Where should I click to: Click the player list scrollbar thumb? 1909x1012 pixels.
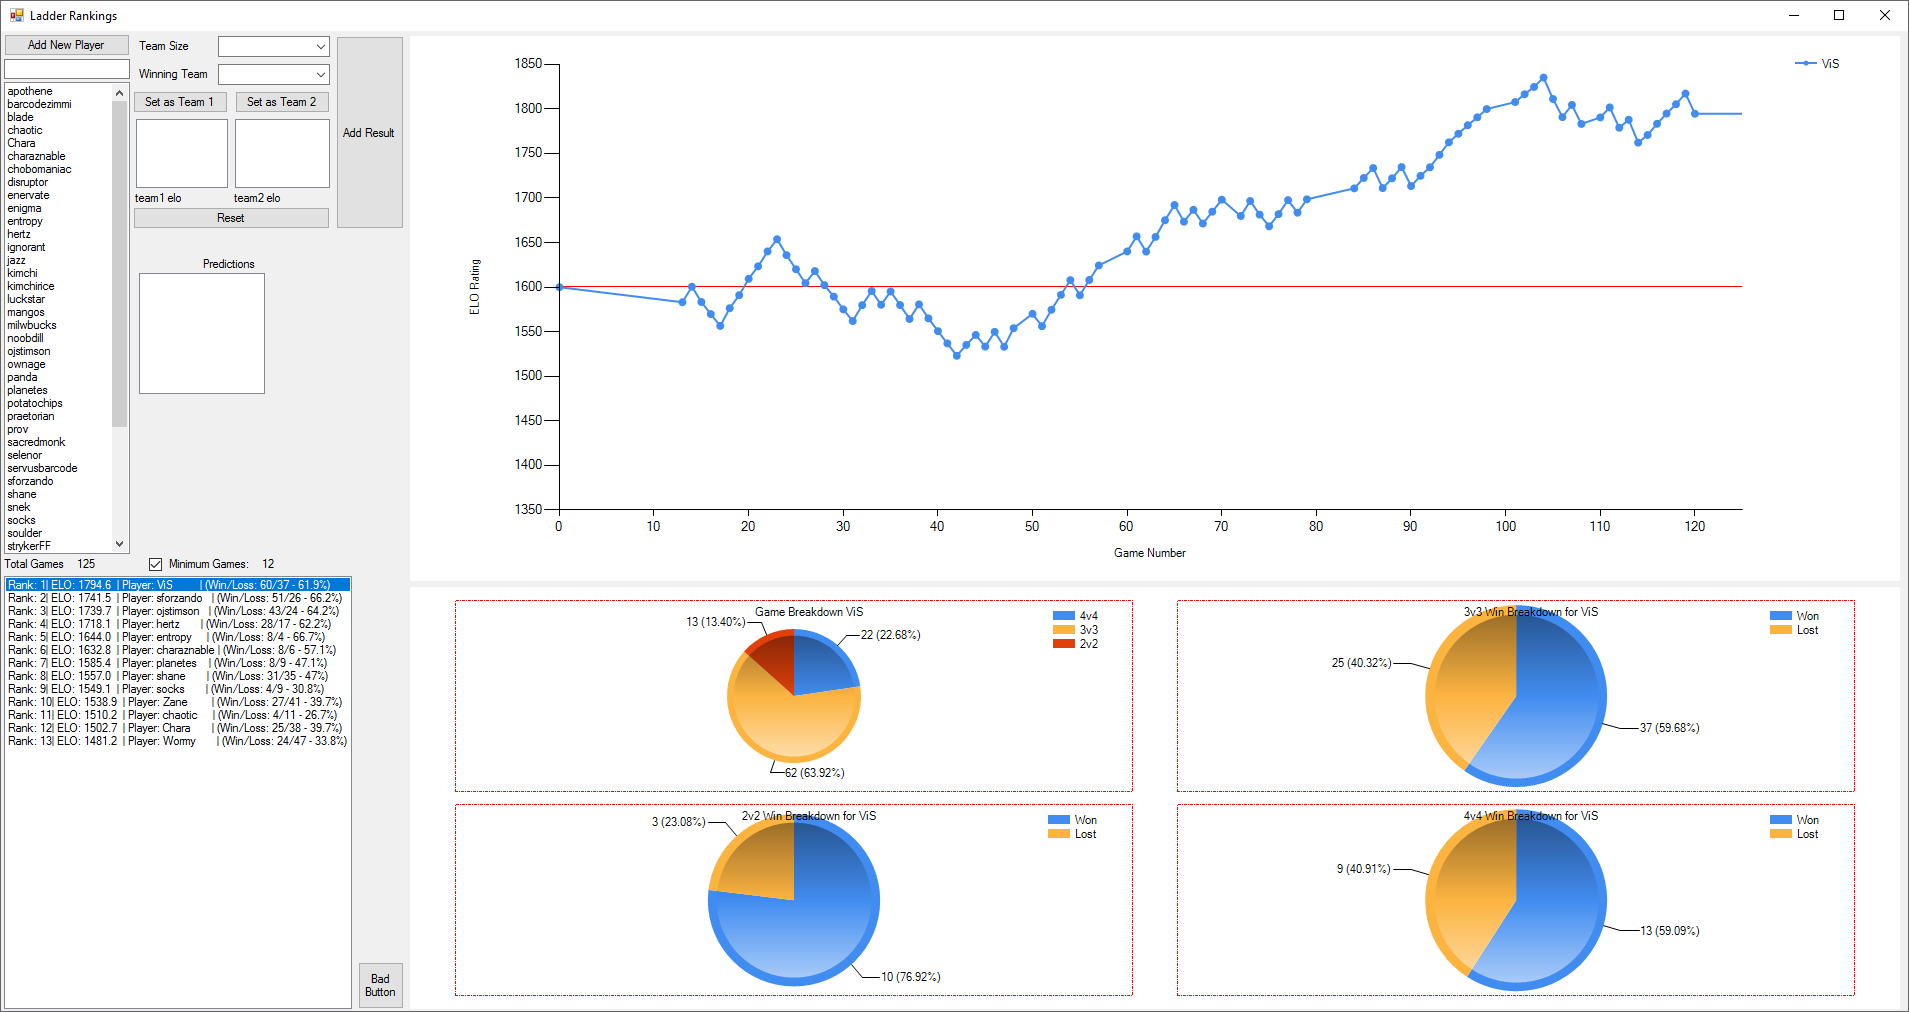(x=120, y=263)
